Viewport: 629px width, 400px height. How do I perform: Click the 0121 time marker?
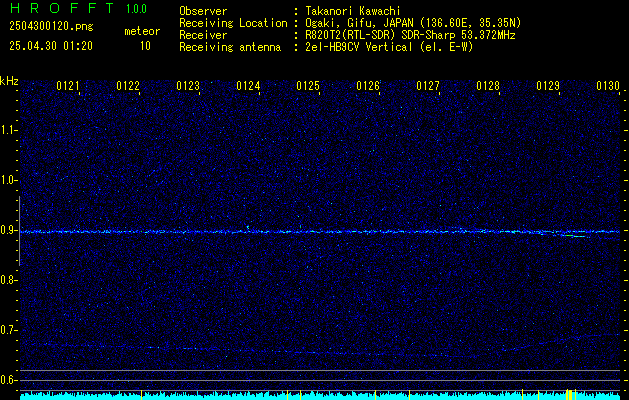[68, 86]
